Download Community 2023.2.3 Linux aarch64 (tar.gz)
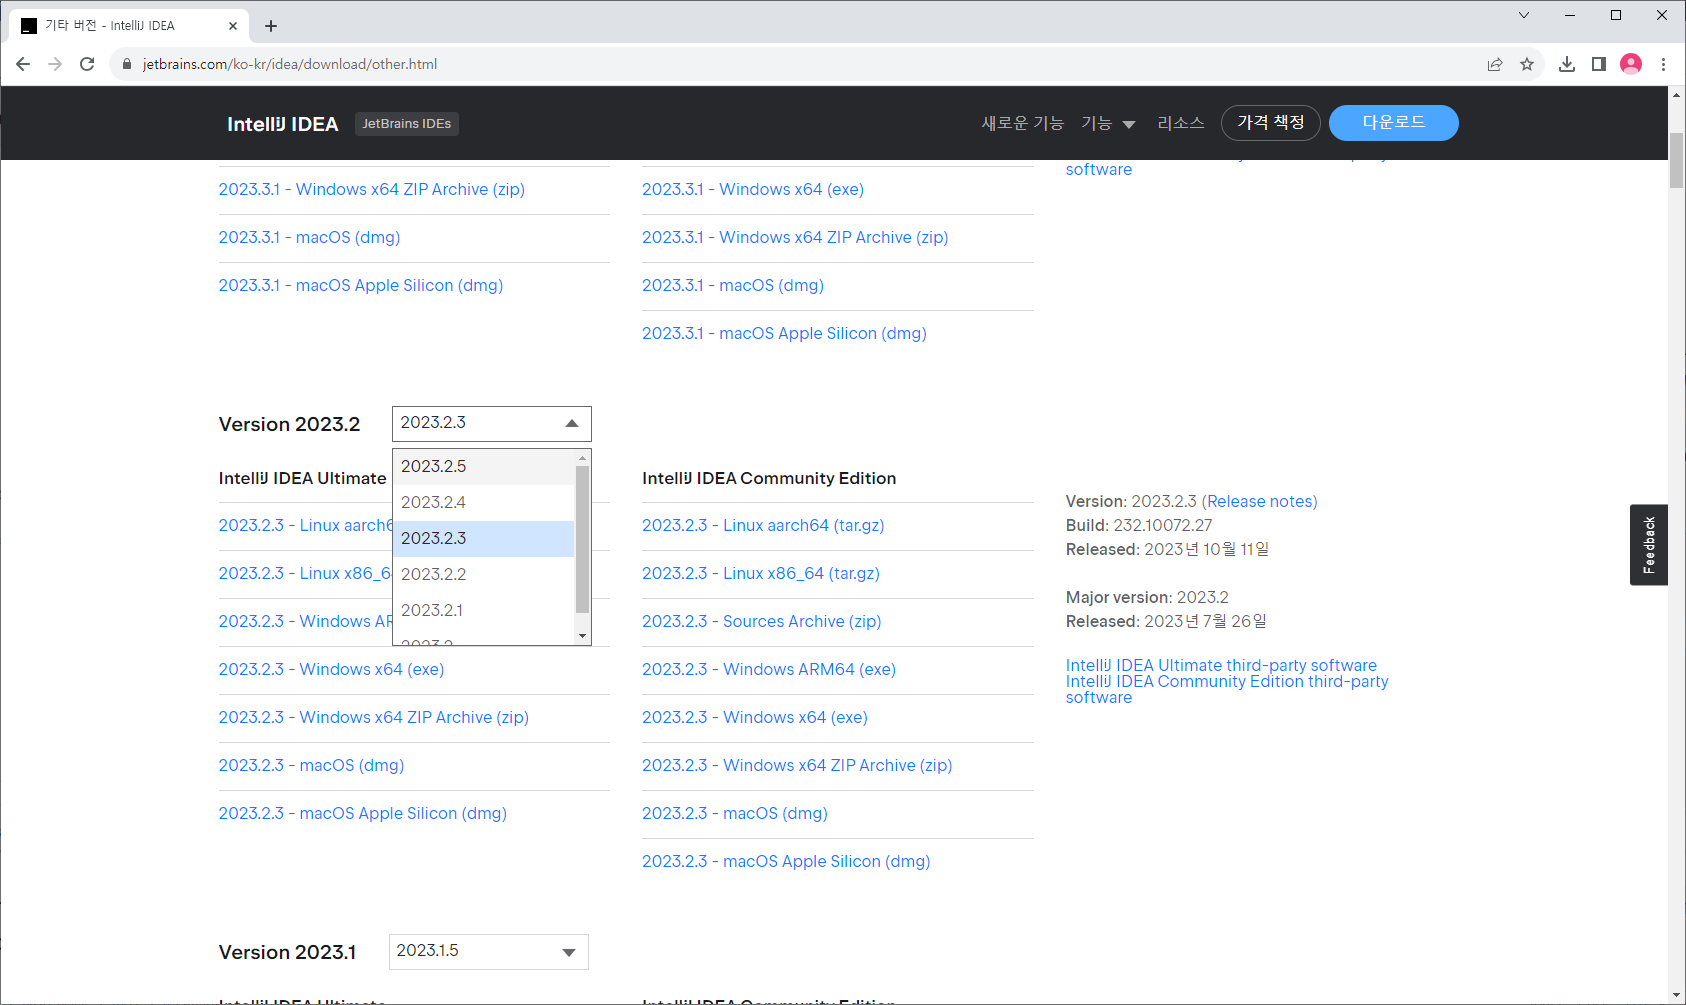1686x1005 pixels. 763,526
